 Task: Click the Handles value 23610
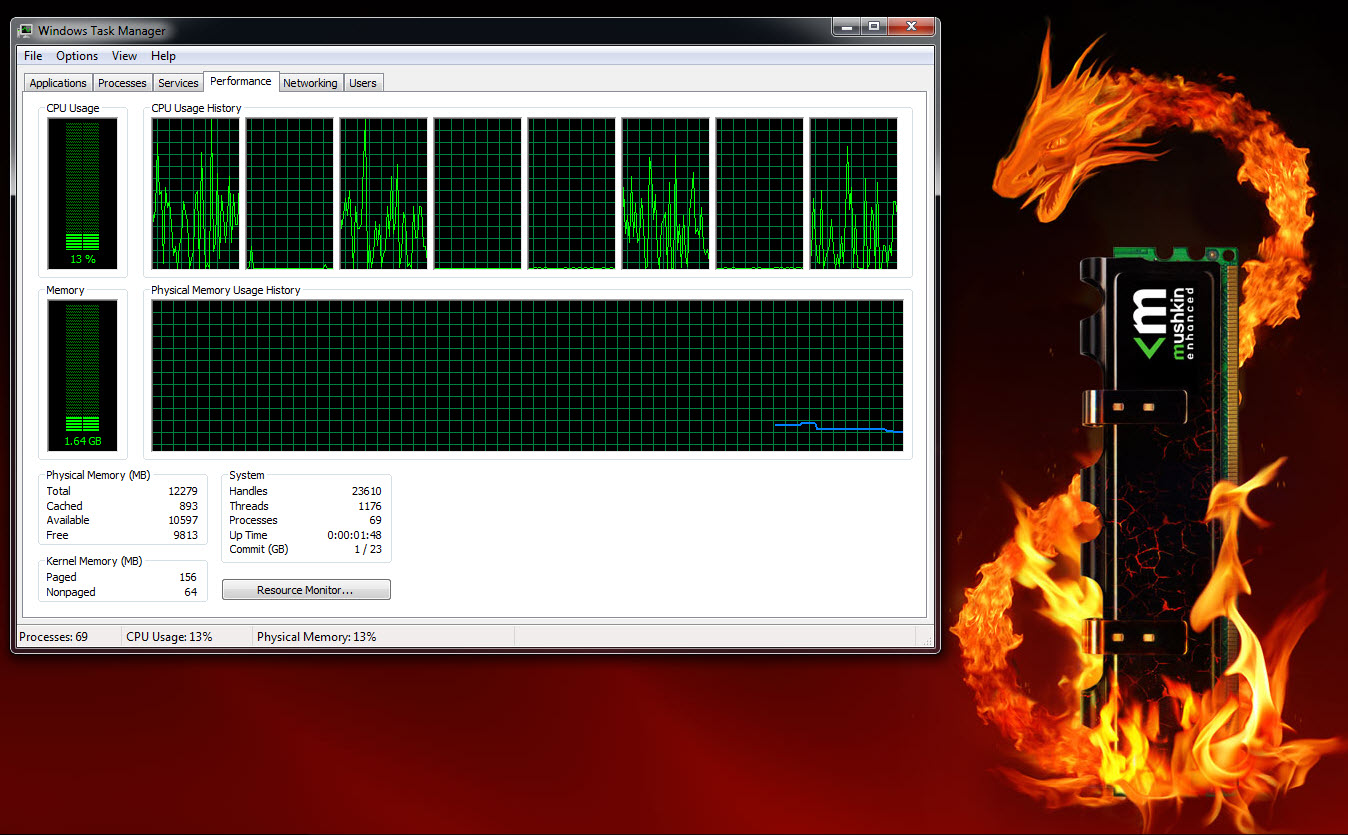[367, 491]
